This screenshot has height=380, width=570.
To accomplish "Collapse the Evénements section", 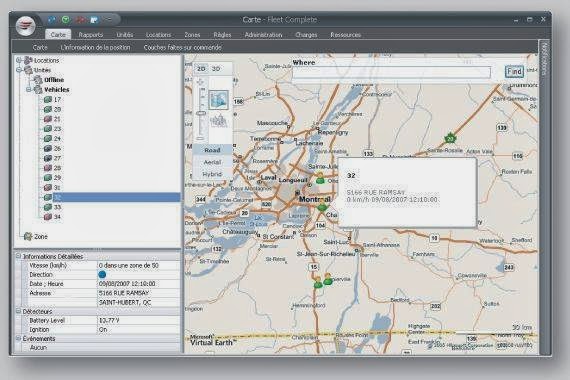I will pos(18,338).
